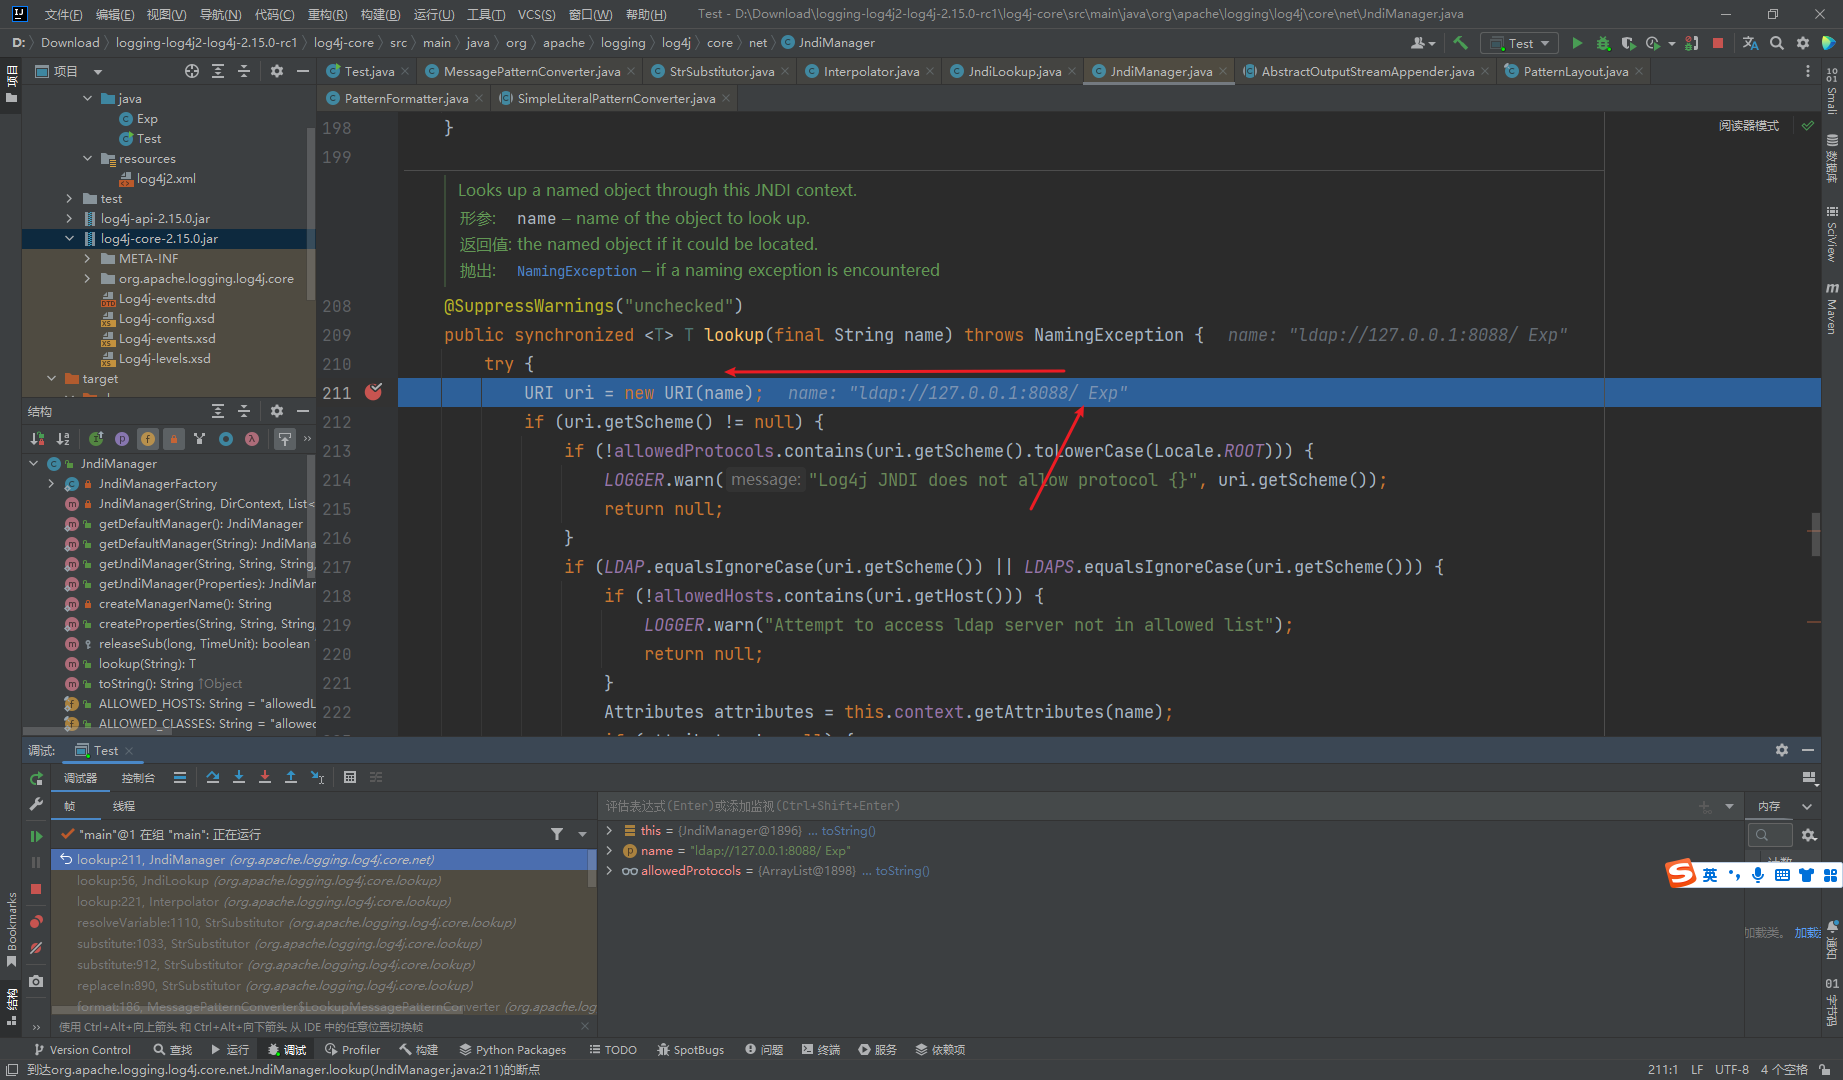Expand the META-INF folder
This screenshot has width=1843, height=1080.
click(88, 258)
